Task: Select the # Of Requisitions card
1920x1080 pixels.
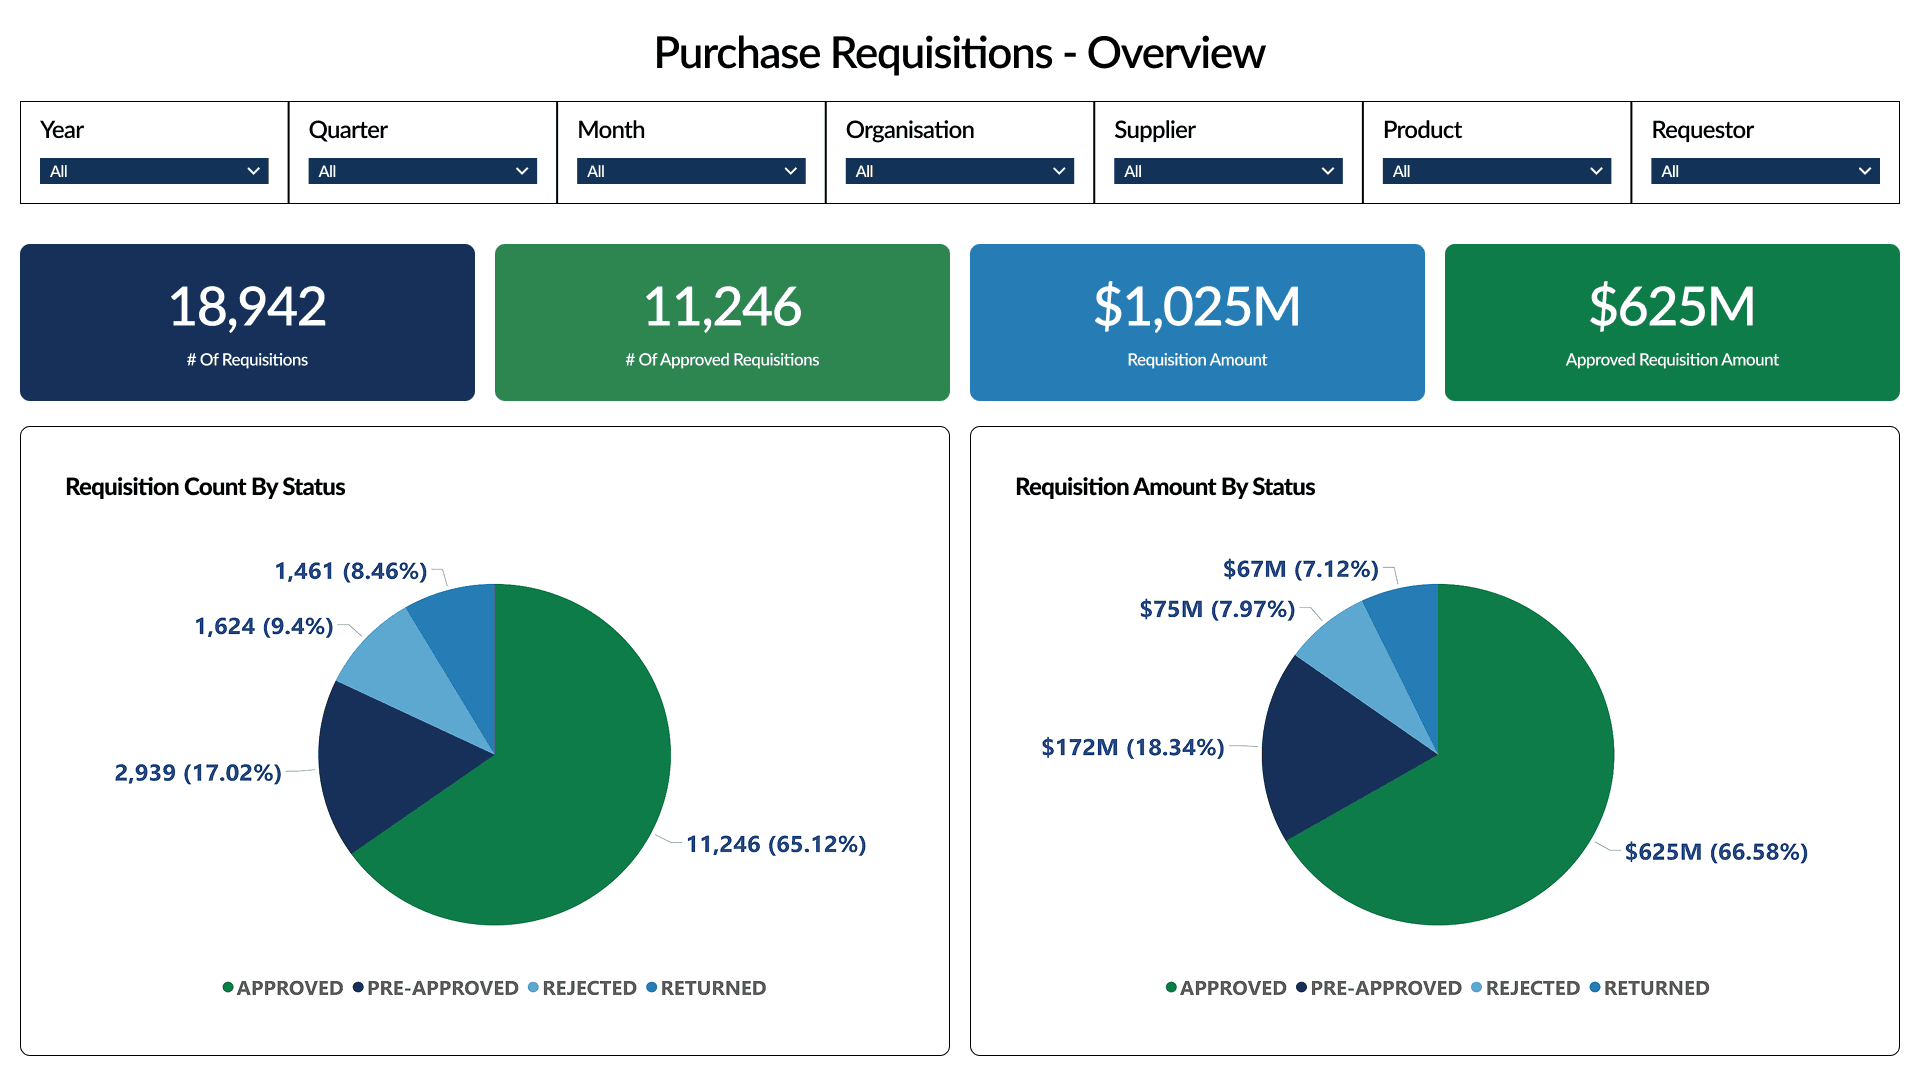Action: tap(247, 322)
